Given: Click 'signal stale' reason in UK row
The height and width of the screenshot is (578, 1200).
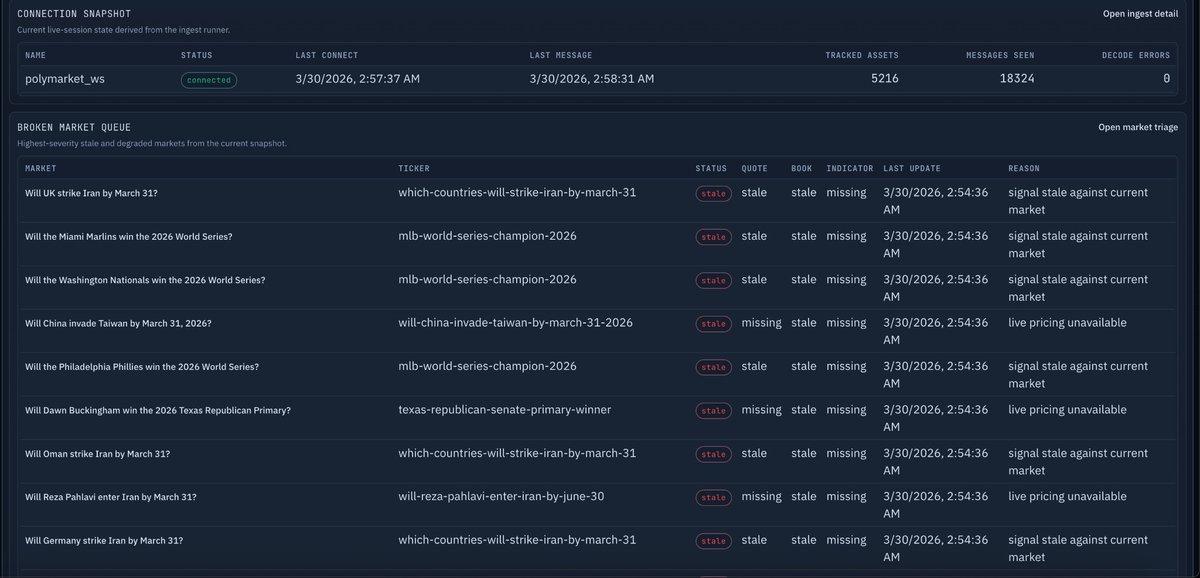Looking at the screenshot, I should point(1078,201).
